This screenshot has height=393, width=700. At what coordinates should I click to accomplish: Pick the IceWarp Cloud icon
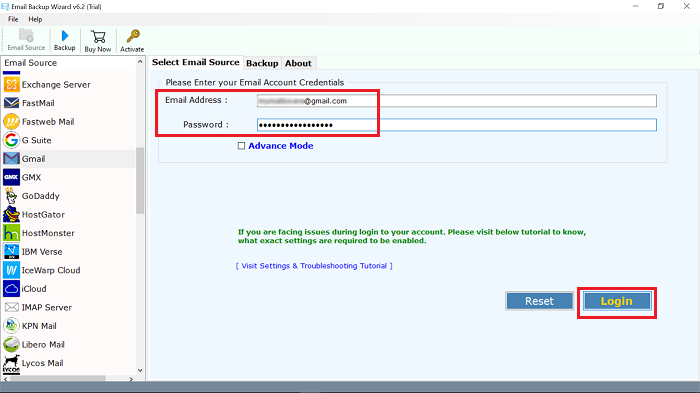(x=12, y=270)
